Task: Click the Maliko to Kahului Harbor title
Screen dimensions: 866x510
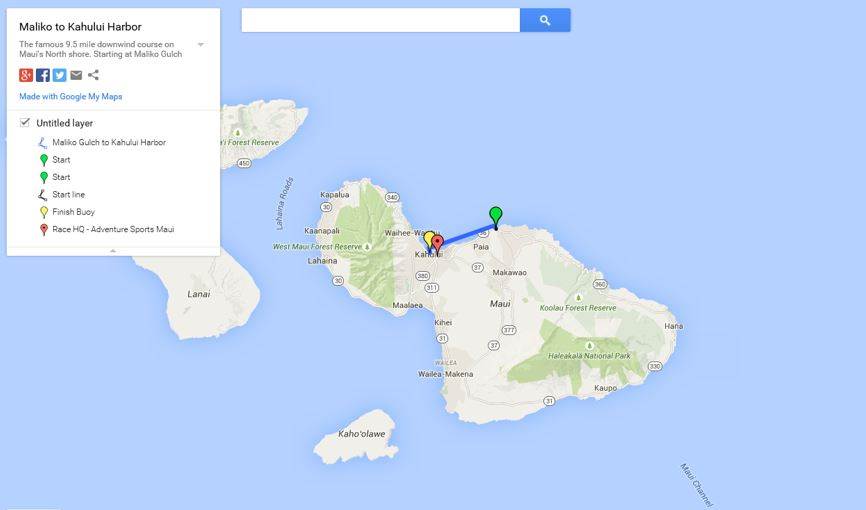Action: 80,27
